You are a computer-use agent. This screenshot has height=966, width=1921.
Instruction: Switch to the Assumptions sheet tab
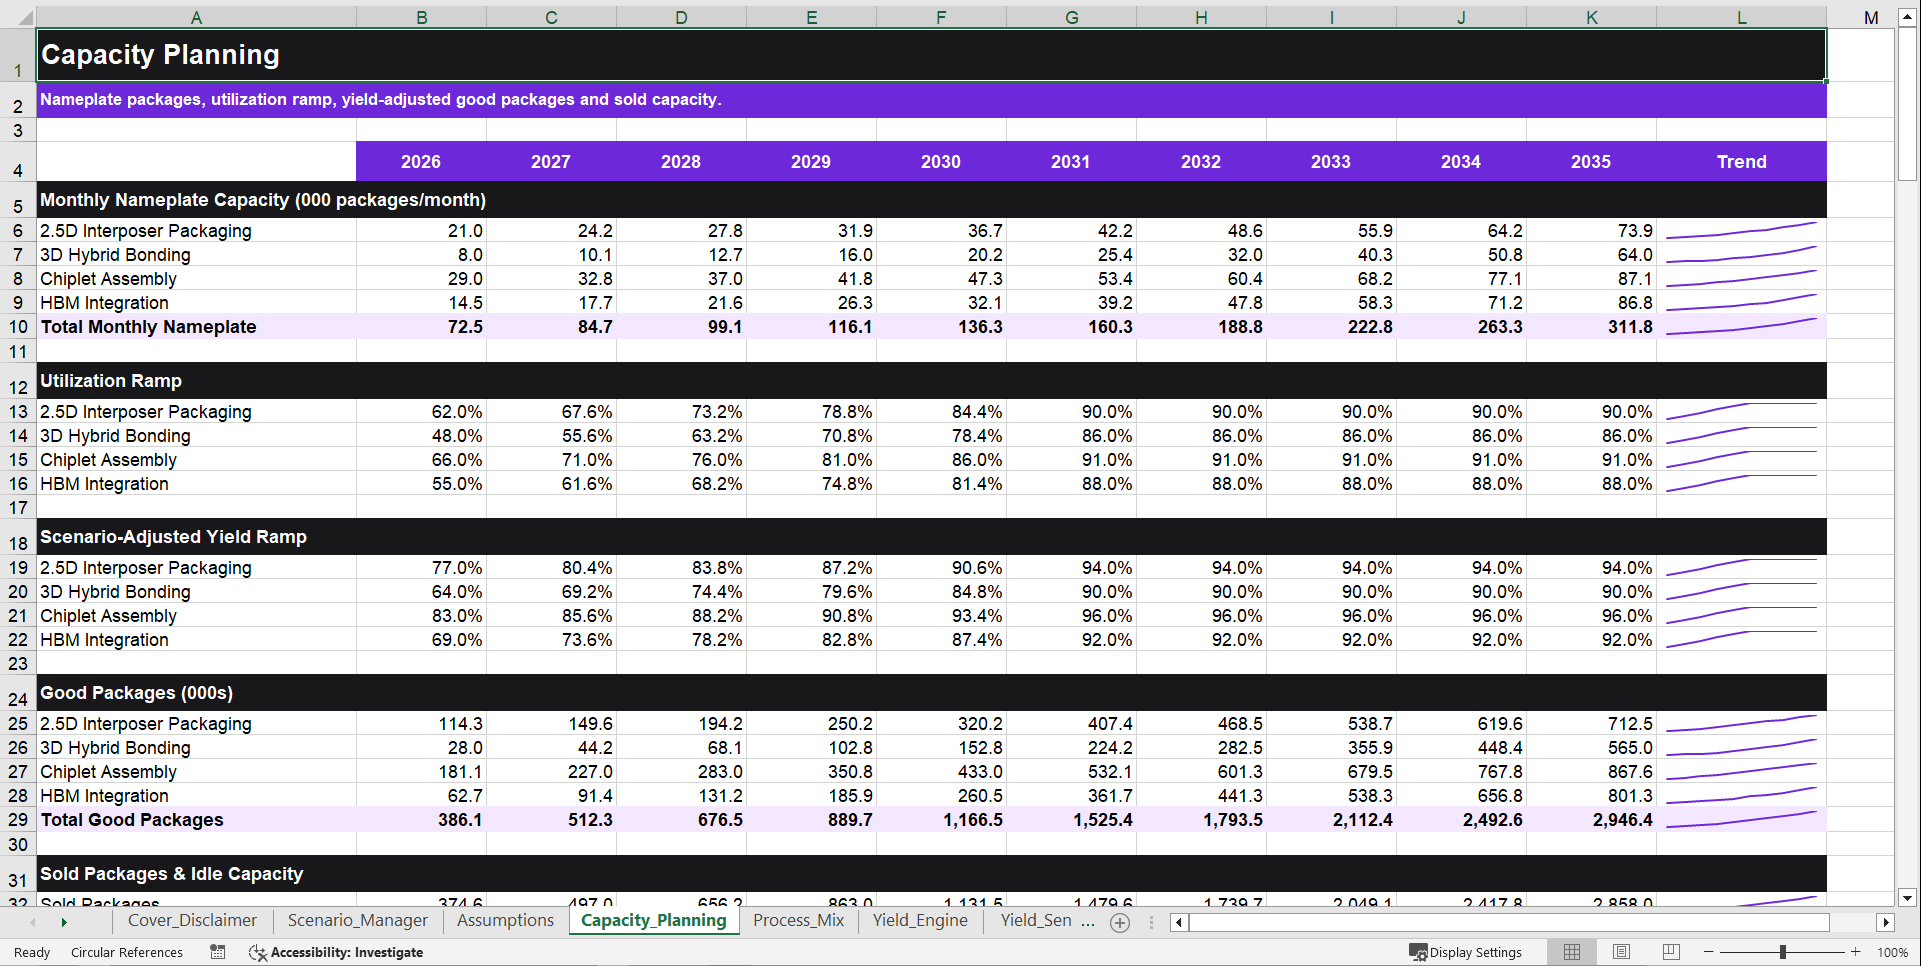(x=505, y=921)
